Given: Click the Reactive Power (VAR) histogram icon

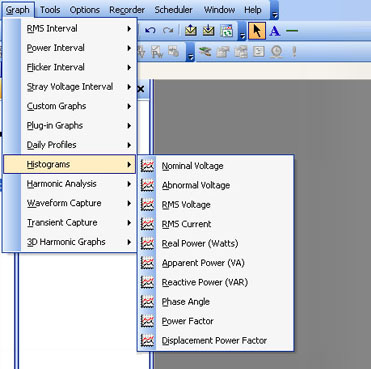Looking at the screenshot, I should click(147, 282).
